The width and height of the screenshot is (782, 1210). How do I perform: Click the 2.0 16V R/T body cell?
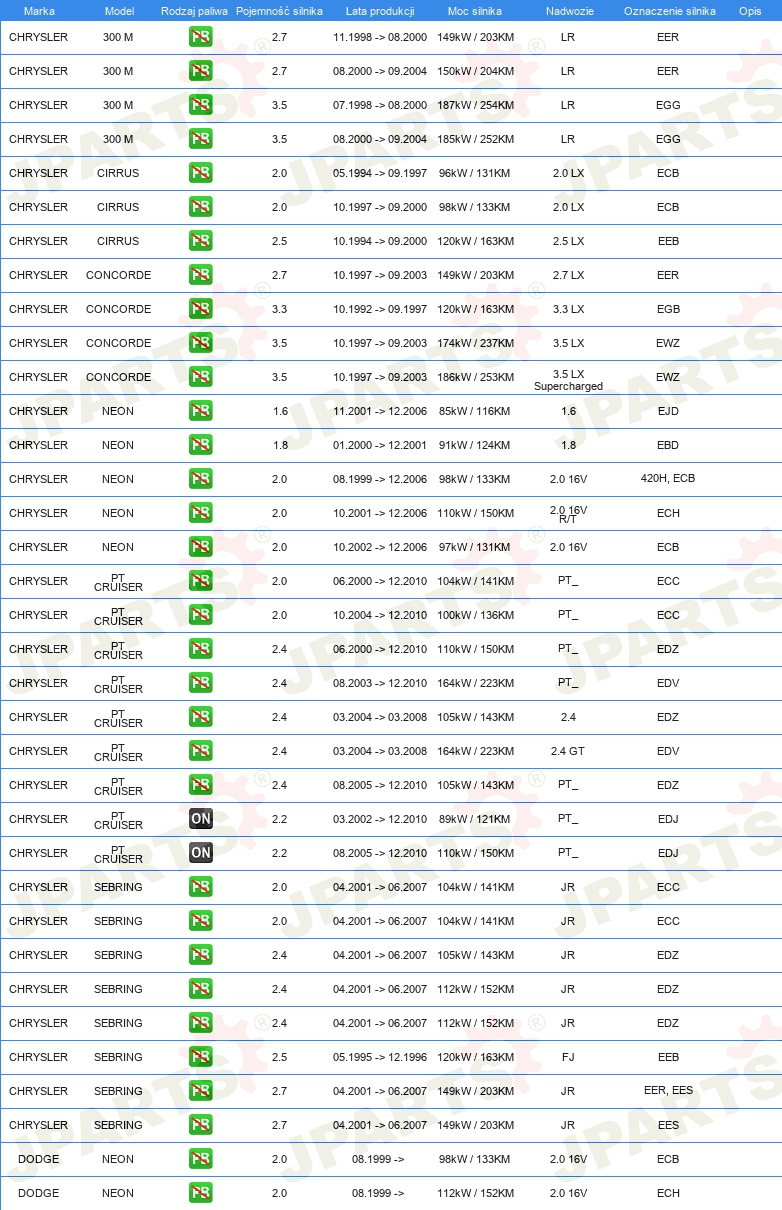[568, 514]
